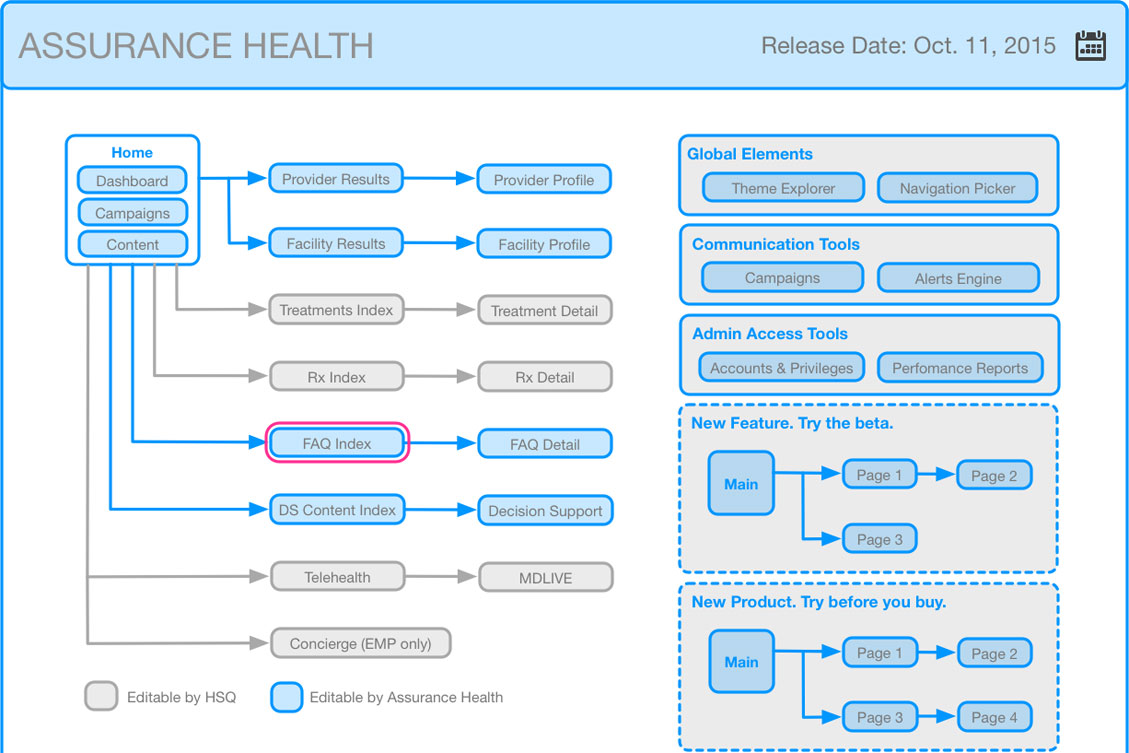Click Accounts & Privileges
This screenshot has height=753, width=1129.
[x=781, y=367]
